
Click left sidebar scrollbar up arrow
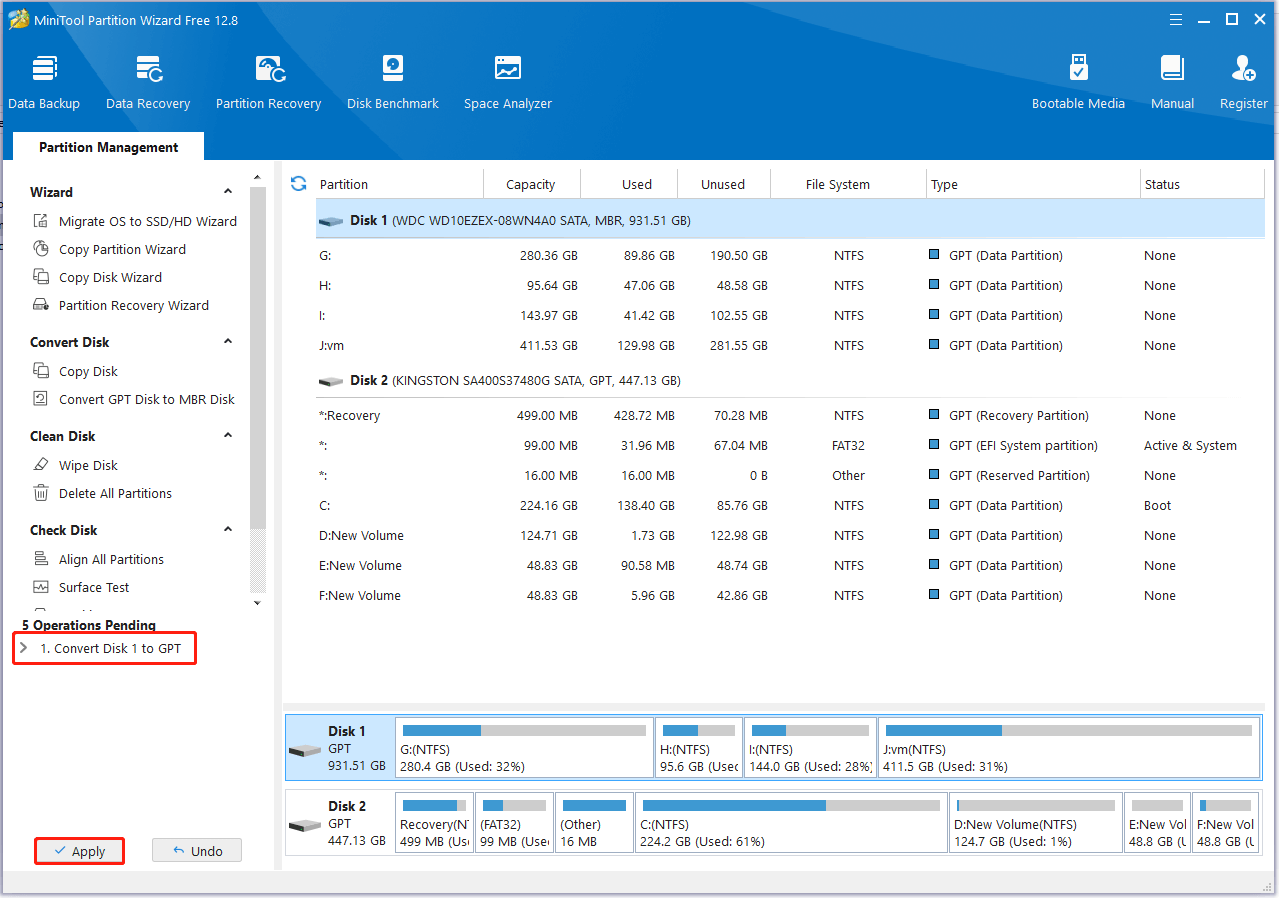[257, 178]
